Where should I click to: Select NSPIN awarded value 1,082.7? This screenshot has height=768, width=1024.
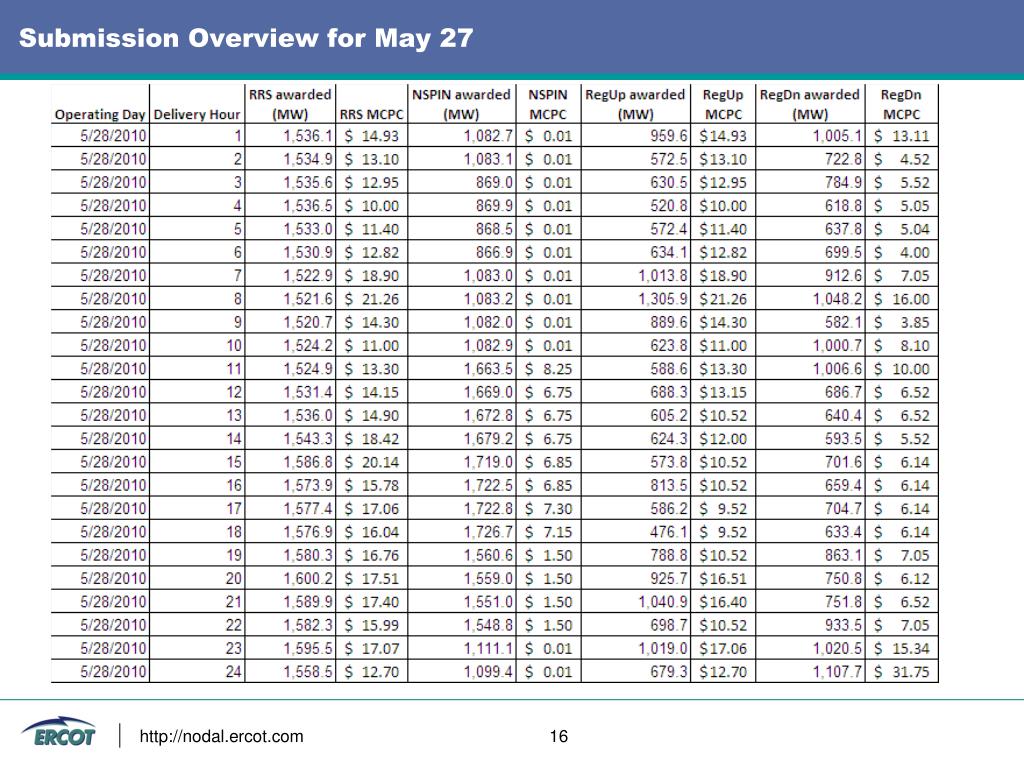(x=488, y=136)
